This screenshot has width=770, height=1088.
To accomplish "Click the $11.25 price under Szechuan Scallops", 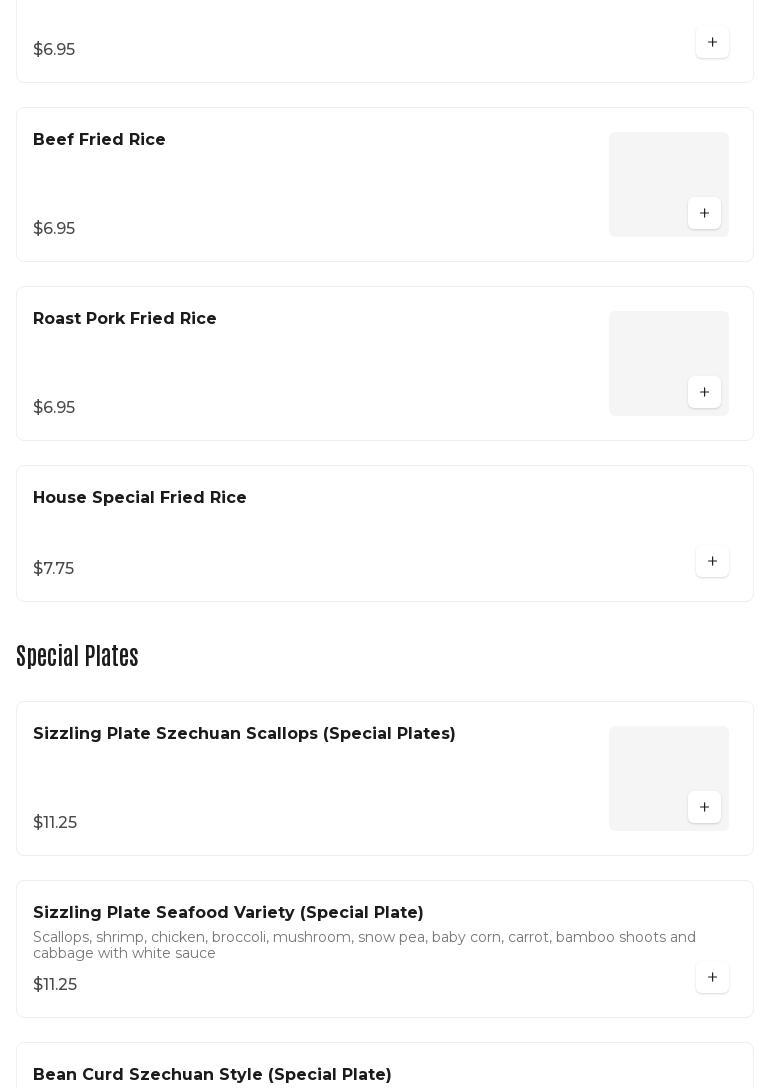I will [55, 823].
